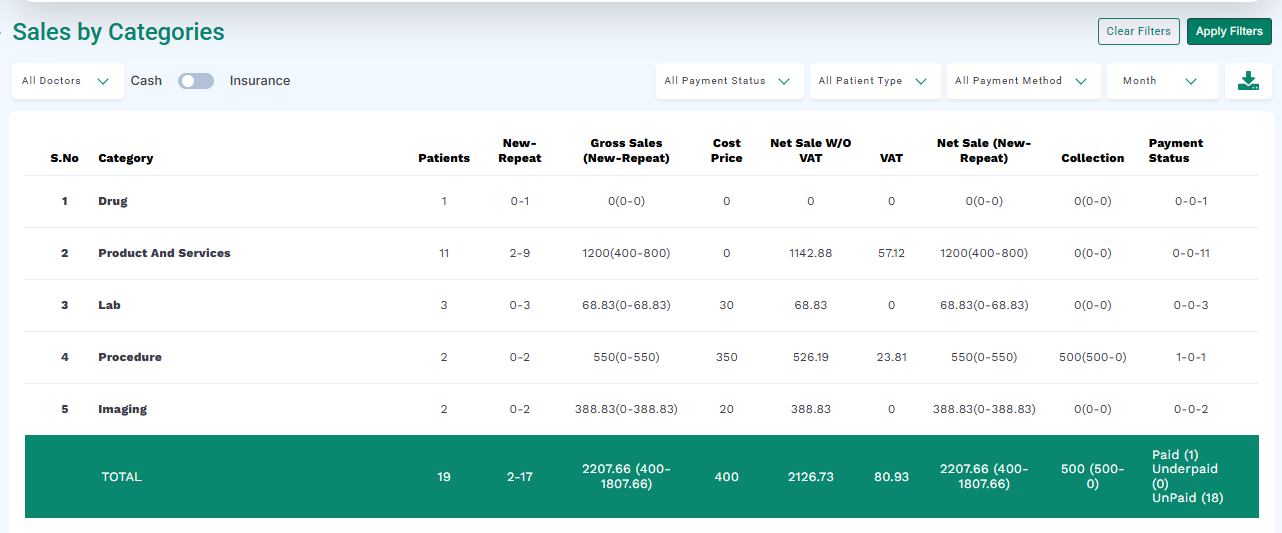Open the All Patient Type dropdown
The image size is (1282, 533).
click(x=875, y=81)
